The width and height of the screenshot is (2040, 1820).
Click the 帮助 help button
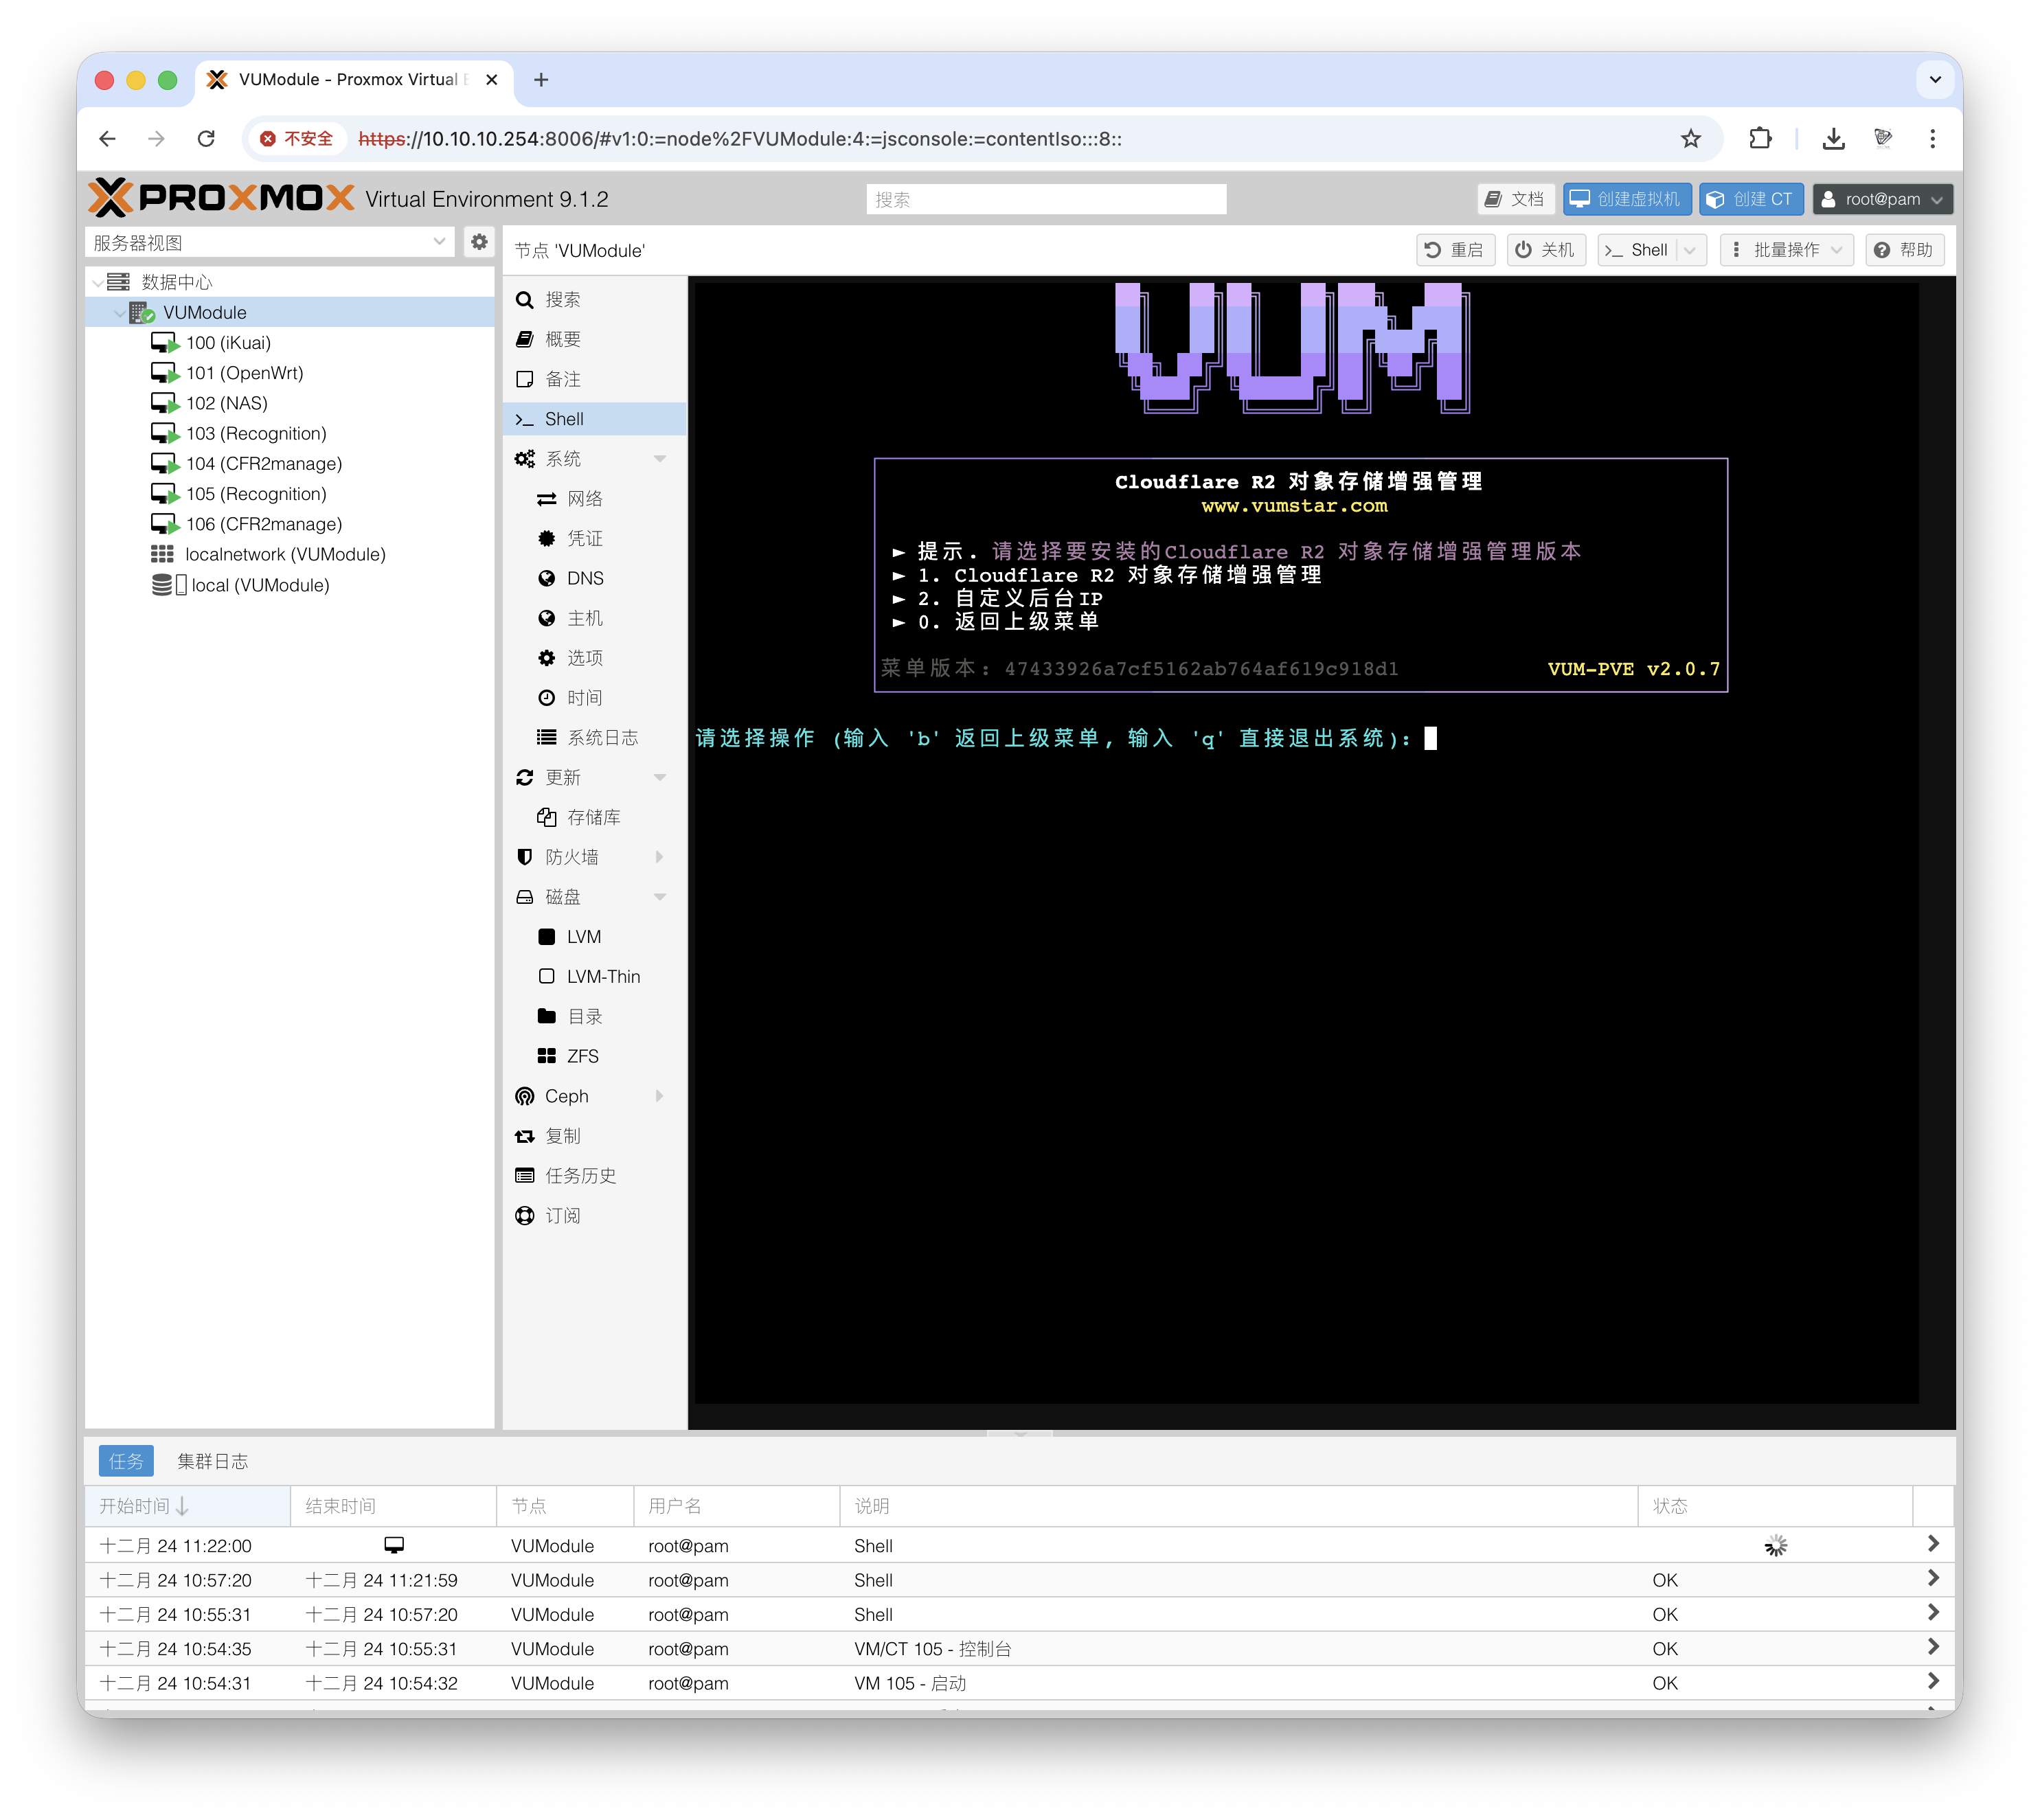pyautogui.click(x=1905, y=249)
